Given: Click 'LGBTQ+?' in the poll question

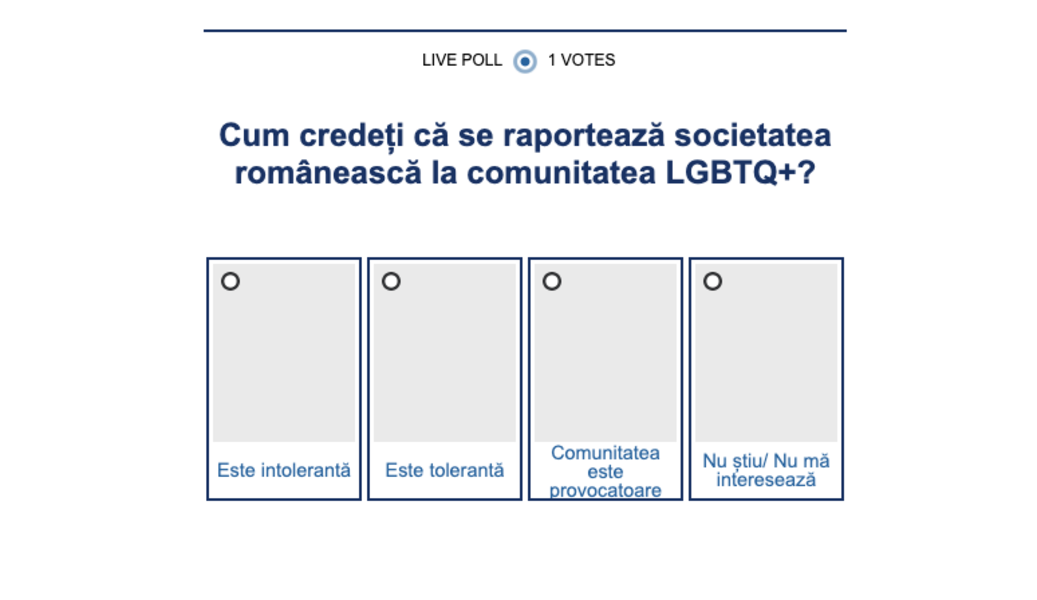Looking at the screenshot, I should pos(741,172).
